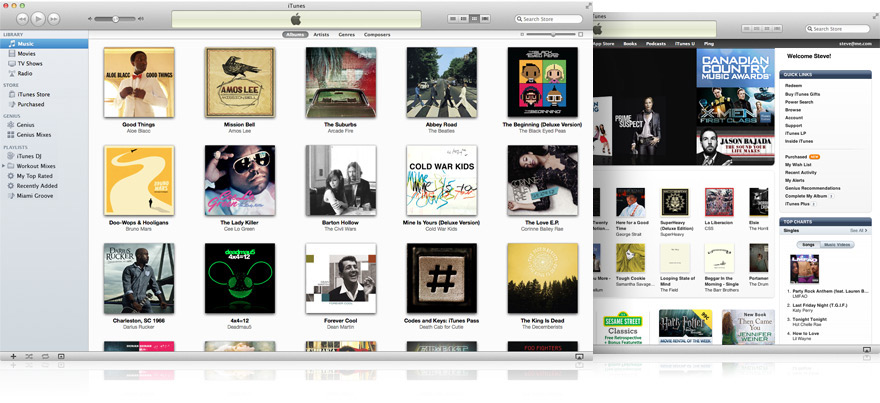Select Music Videos toggle in Top Charts

coord(837,245)
